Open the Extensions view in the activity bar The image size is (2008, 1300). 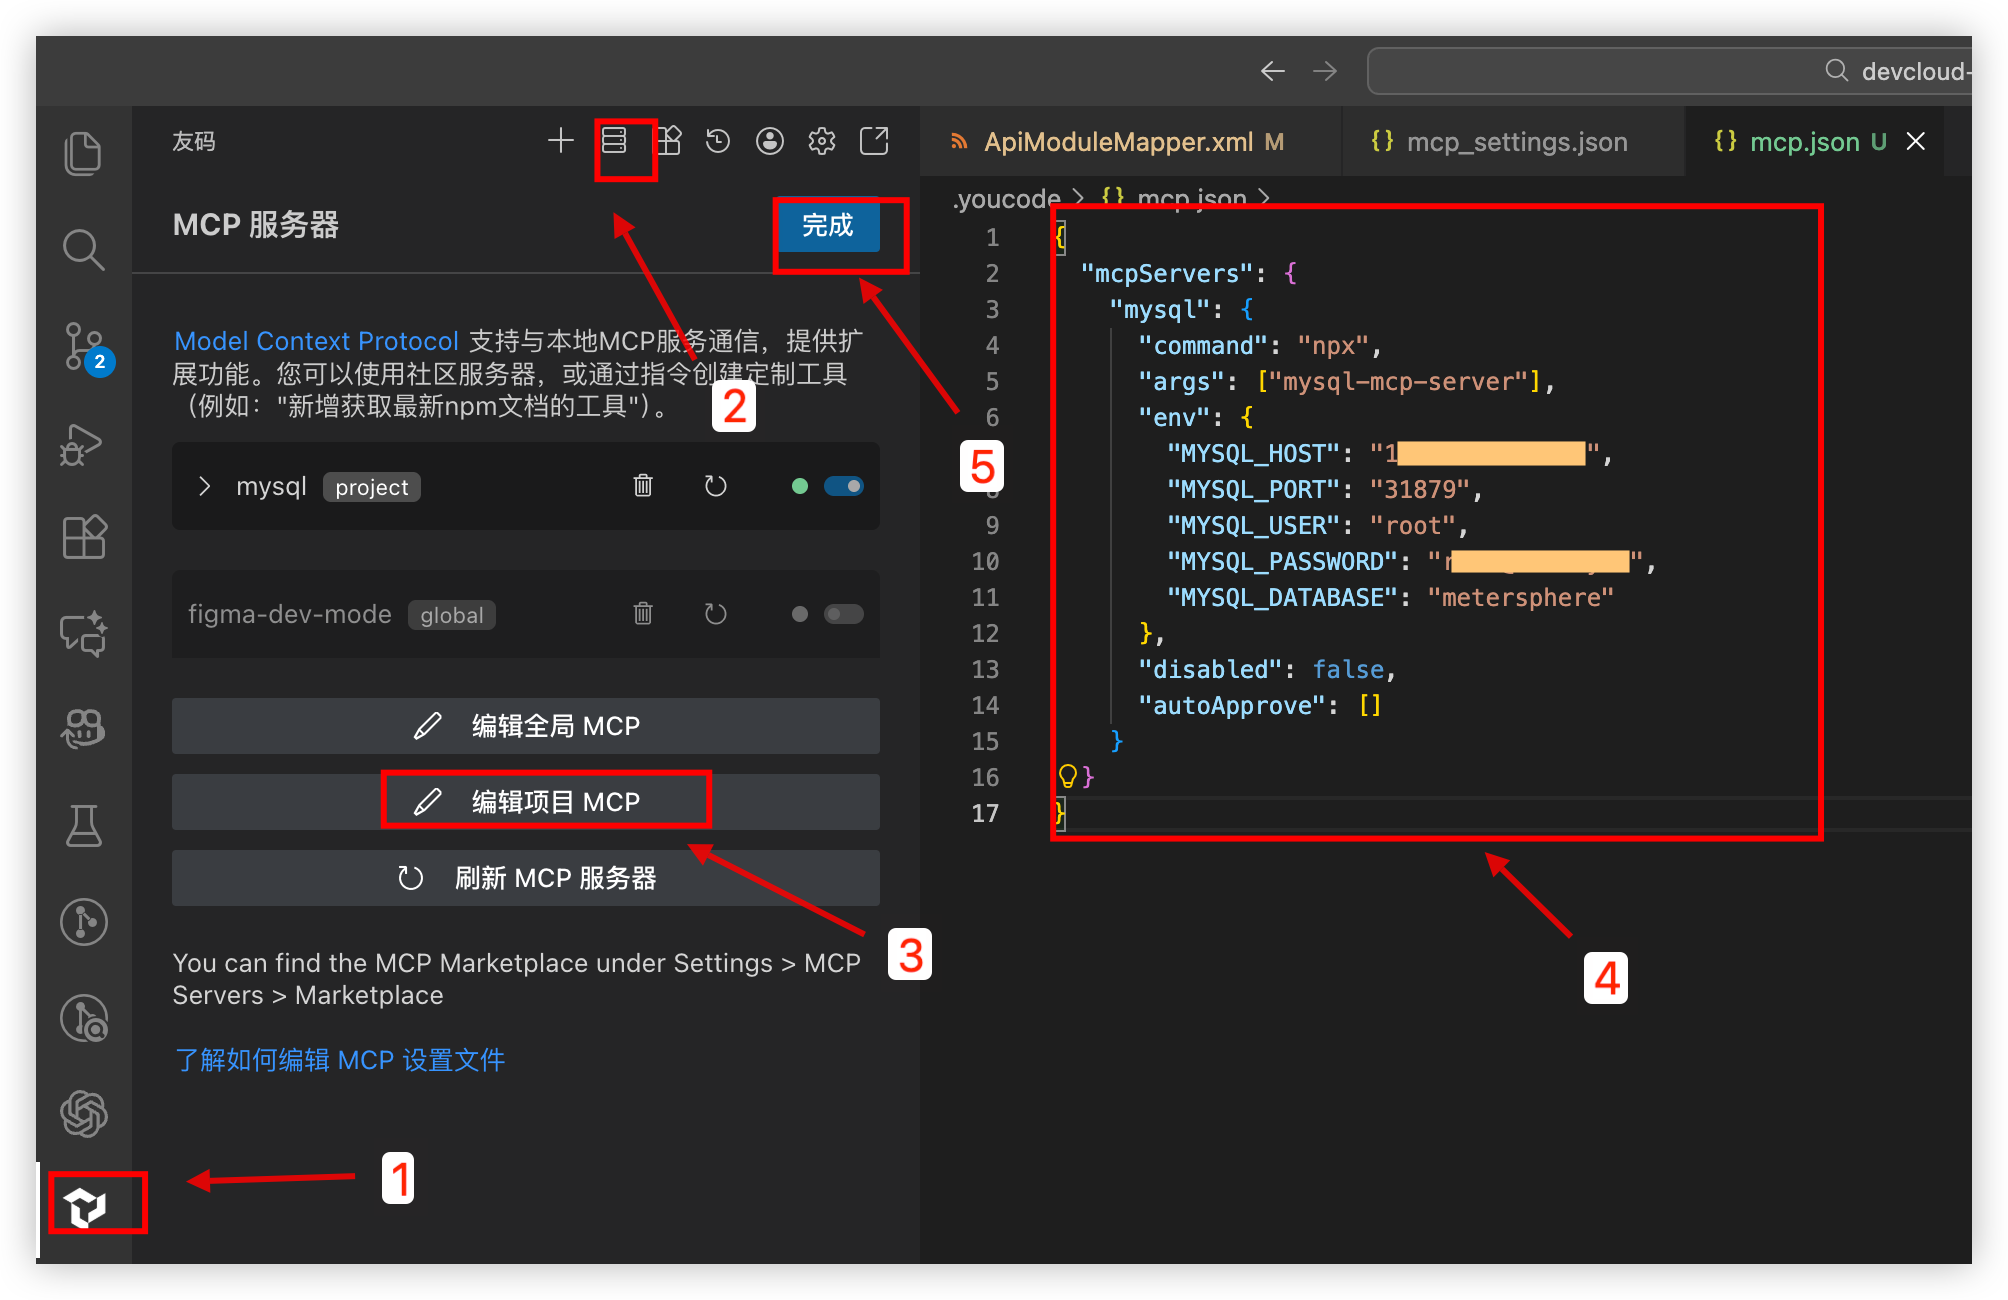pos(83,537)
